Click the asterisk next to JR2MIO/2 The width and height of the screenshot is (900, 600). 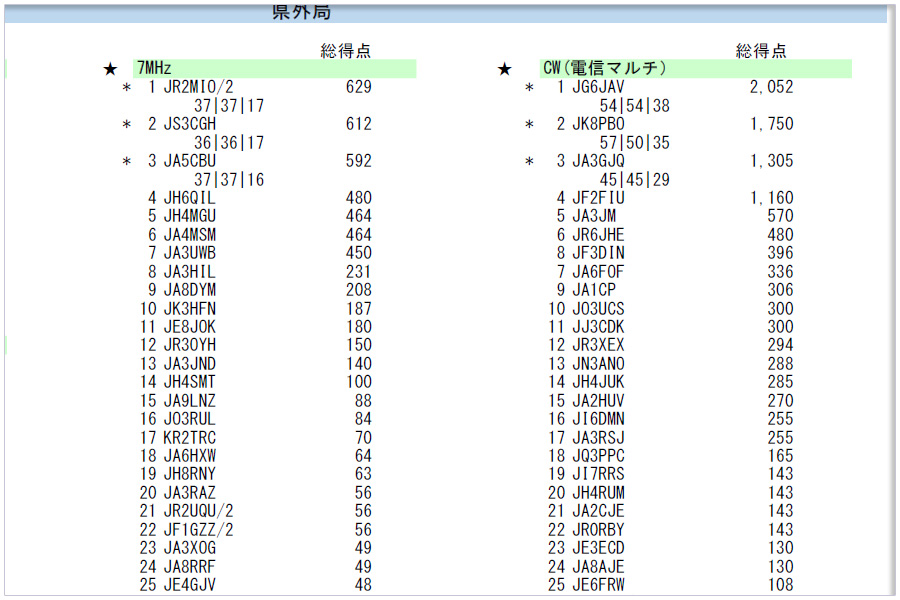(x=126, y=88)
